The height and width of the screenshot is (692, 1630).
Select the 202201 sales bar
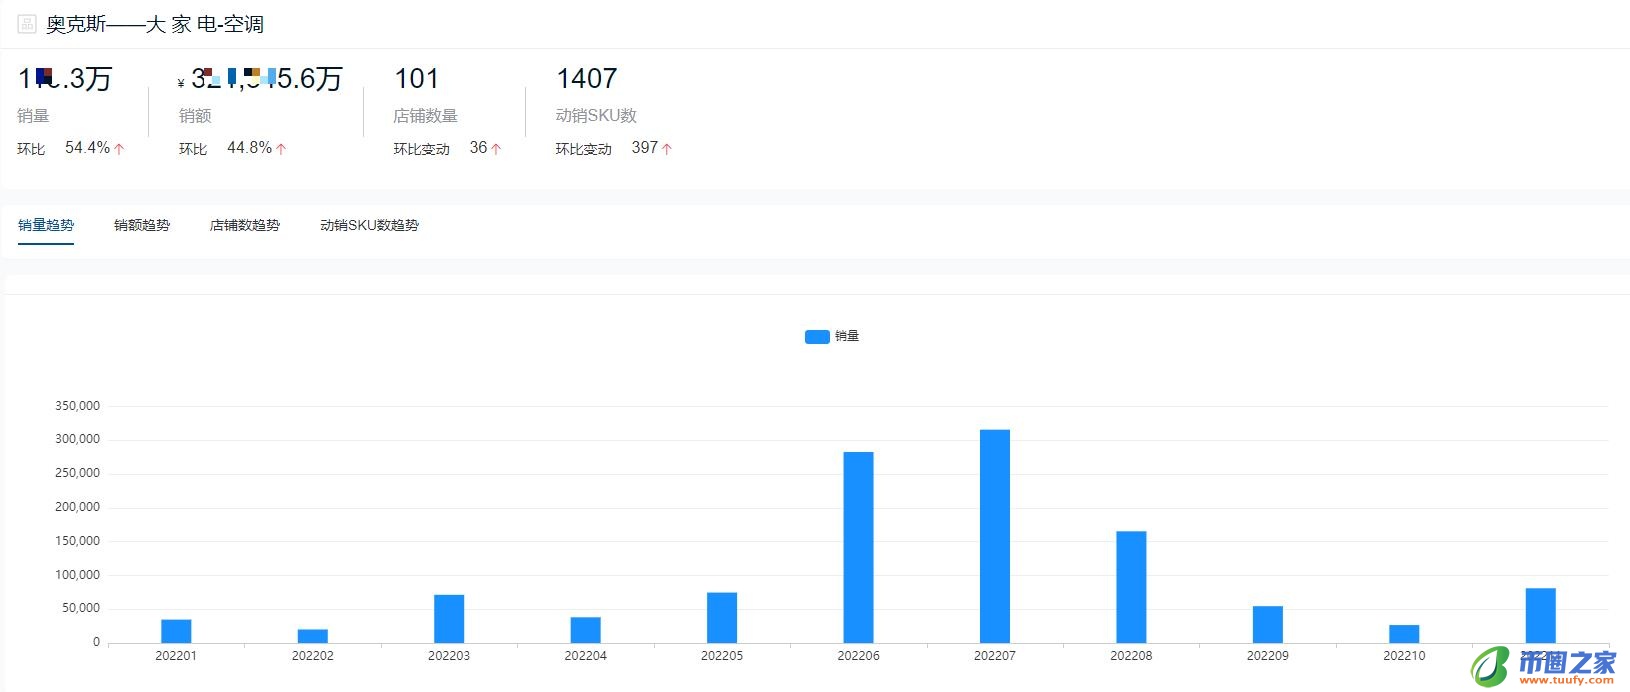(176, 631)
